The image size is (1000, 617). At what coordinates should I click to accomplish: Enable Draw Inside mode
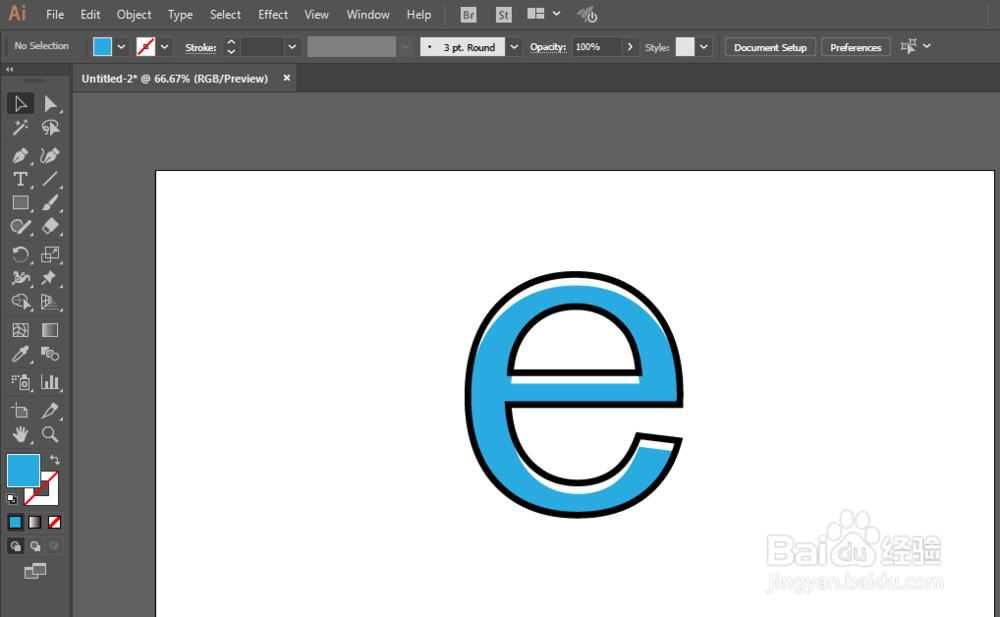click(x=55, y=546)
